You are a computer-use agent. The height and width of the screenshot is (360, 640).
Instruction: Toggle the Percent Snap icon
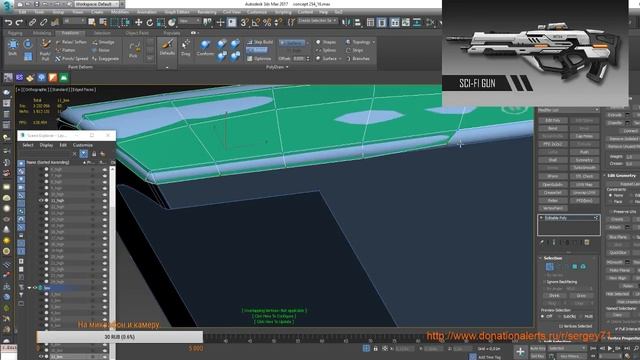(267, 22)
